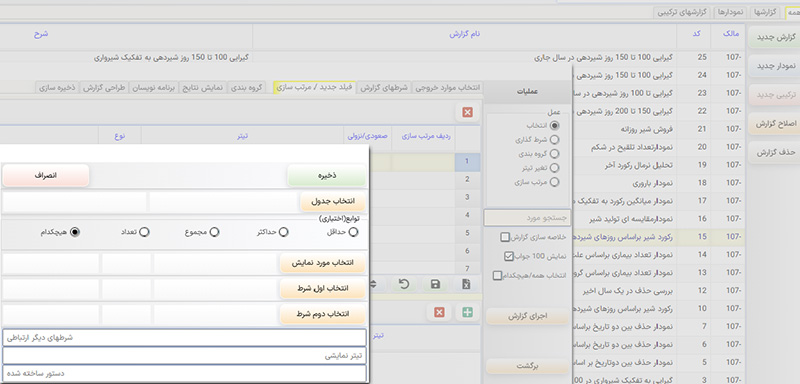Viewport: 800px width, 384px height.
Task: Click the انتخاب مورد نمایش button
Action: tap(323, 263)
